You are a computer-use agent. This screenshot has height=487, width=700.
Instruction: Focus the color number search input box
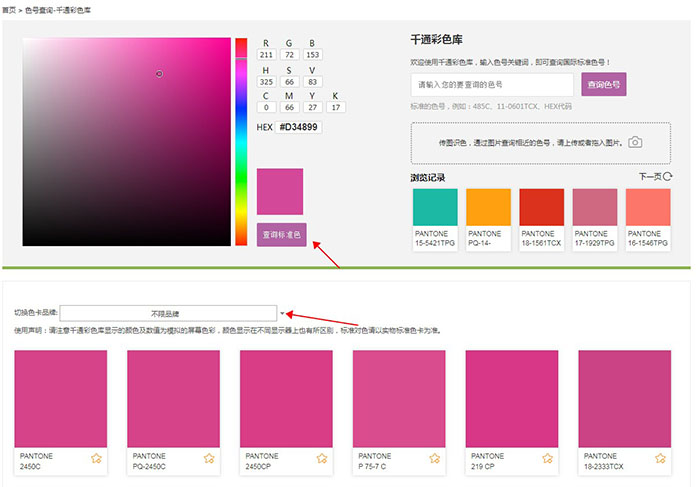coord(492,85)
